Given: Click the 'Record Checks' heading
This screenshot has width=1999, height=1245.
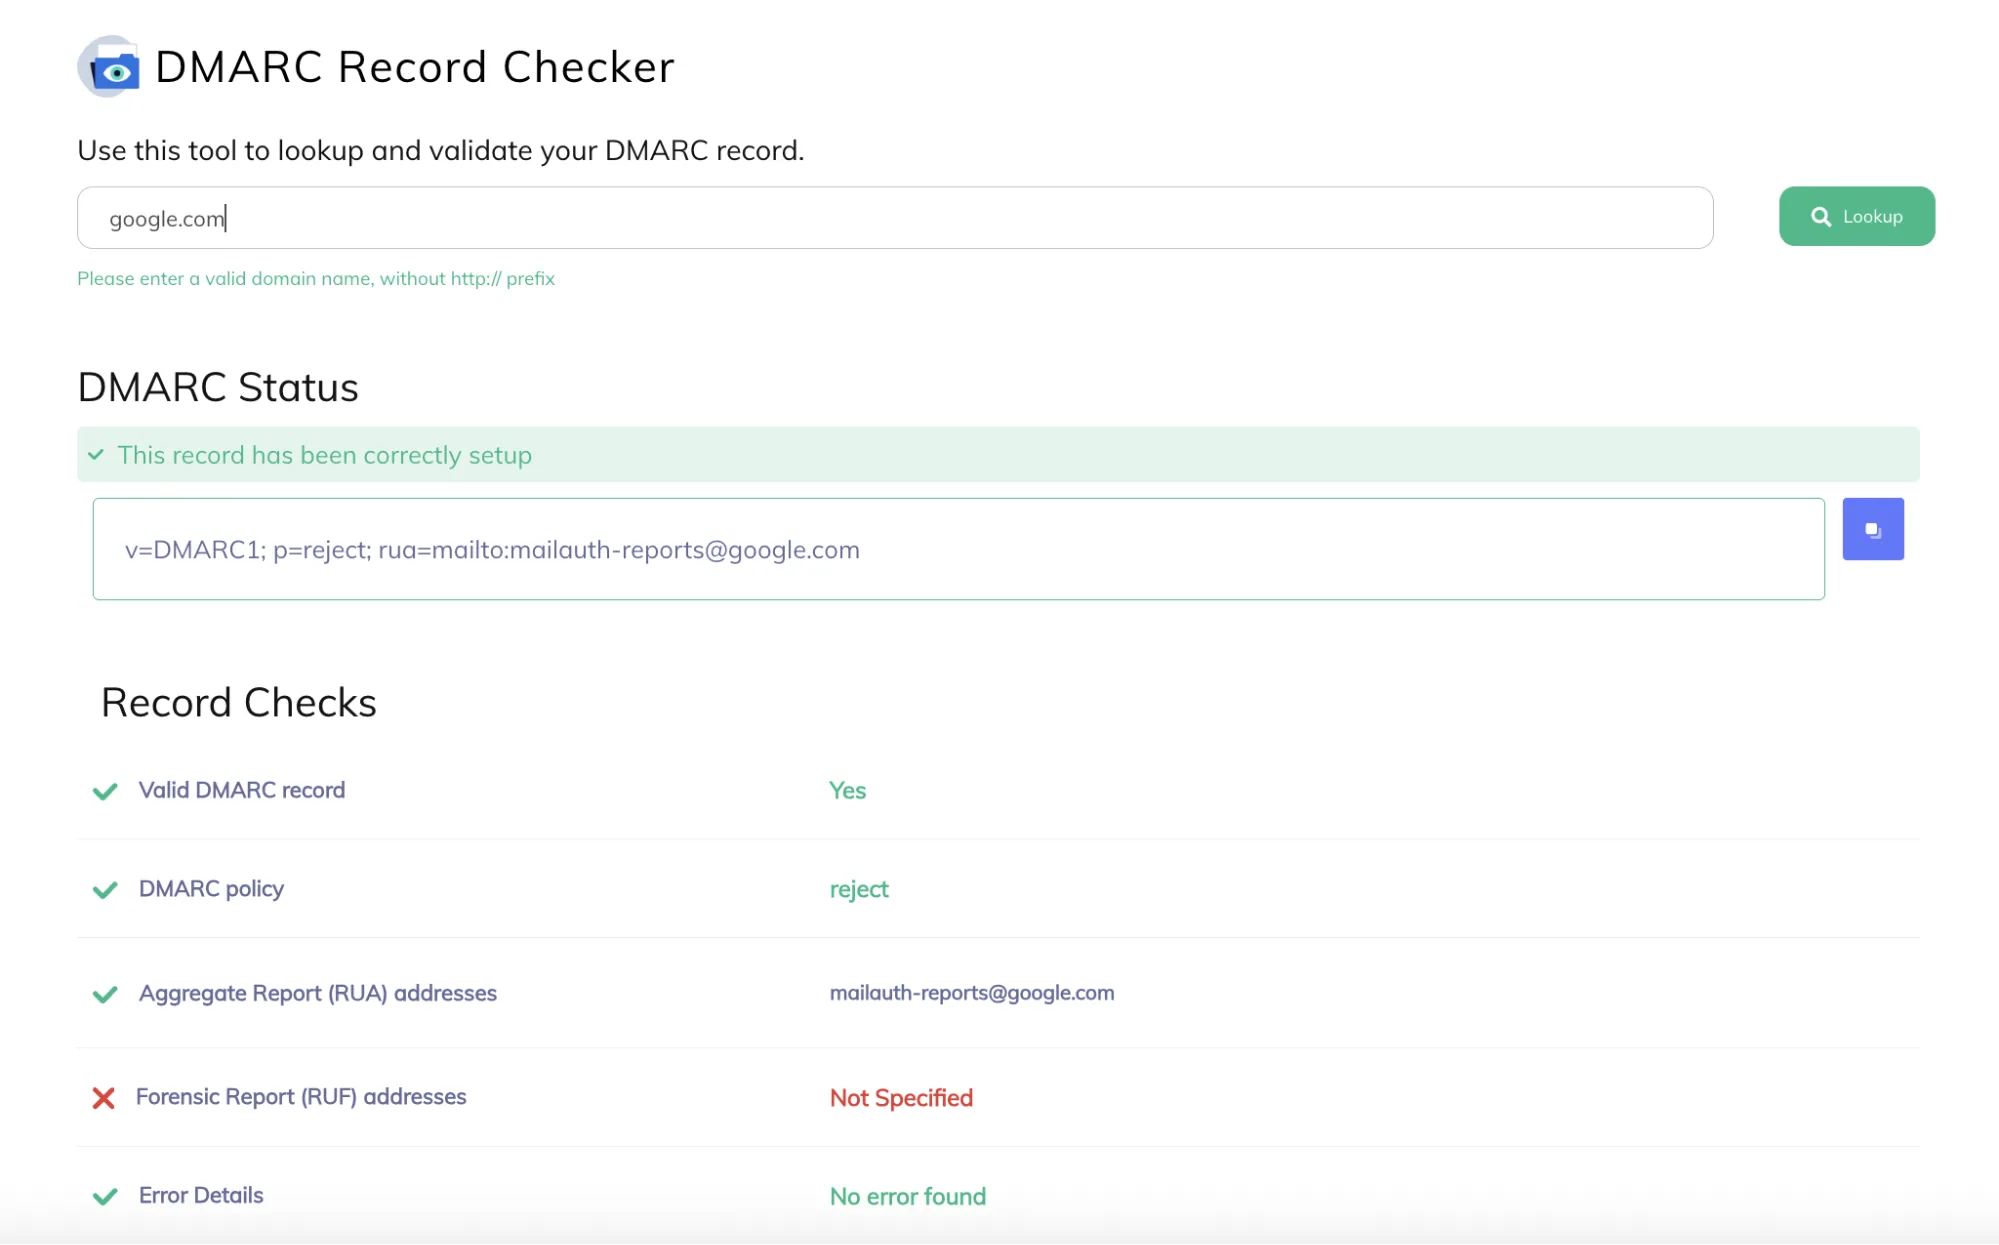Looking at the screenshot, I should [x=239, y=702].
